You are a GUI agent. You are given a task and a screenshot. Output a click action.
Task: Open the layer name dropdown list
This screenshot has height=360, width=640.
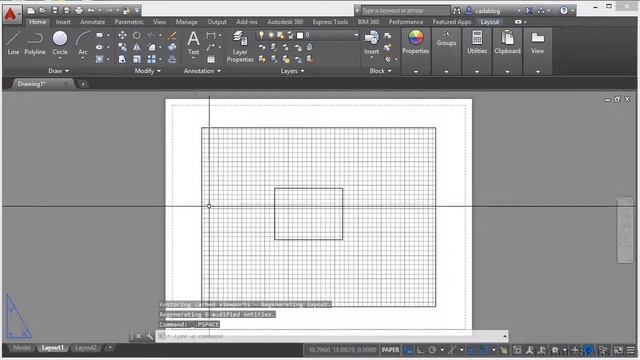coord(356,35)
